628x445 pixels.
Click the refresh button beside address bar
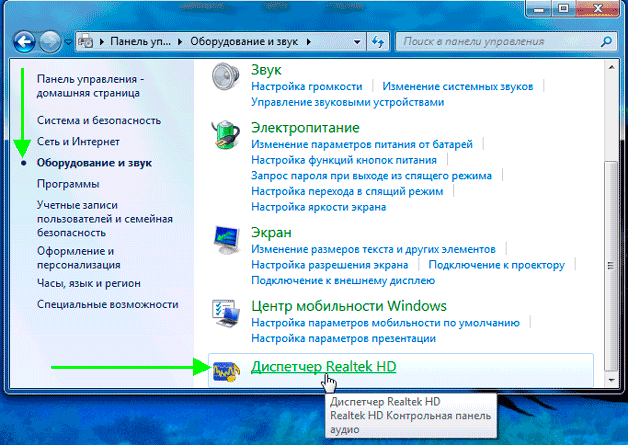(x=378, y=43)
